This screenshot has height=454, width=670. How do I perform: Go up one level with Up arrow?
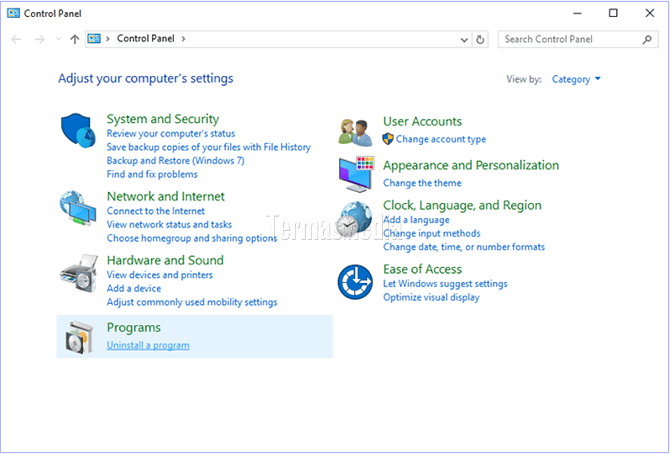(x=75, y=39)
